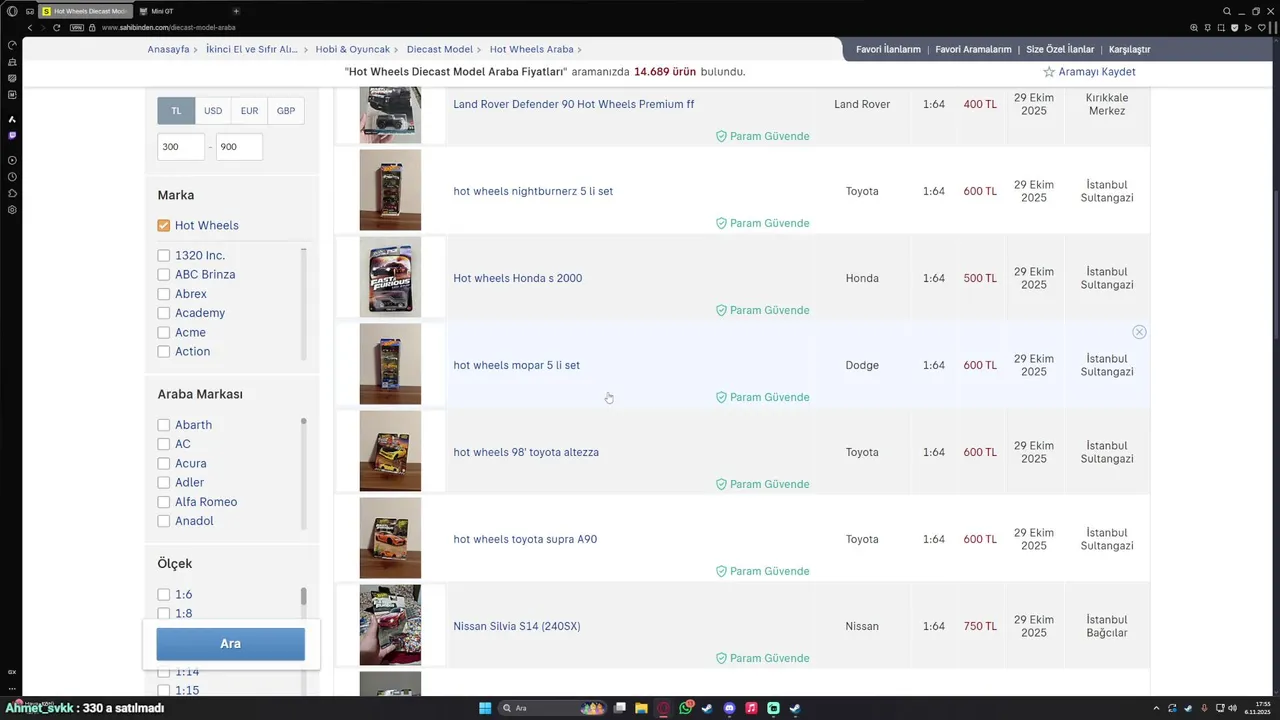Click the minimum price field showing 300
This screenshot has height=720, width=1280.
tap(181, 147)
